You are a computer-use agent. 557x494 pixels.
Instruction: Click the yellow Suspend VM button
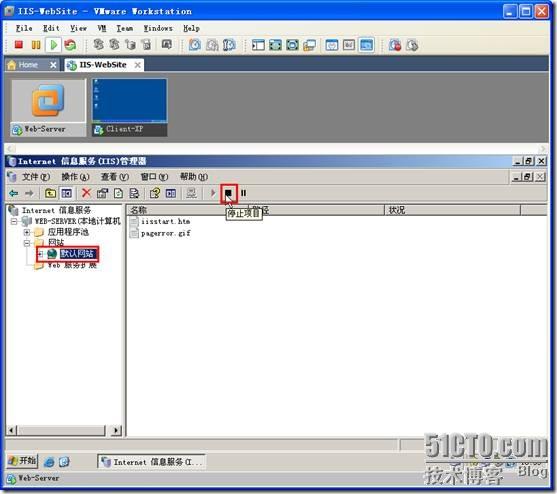pos(36,45)
